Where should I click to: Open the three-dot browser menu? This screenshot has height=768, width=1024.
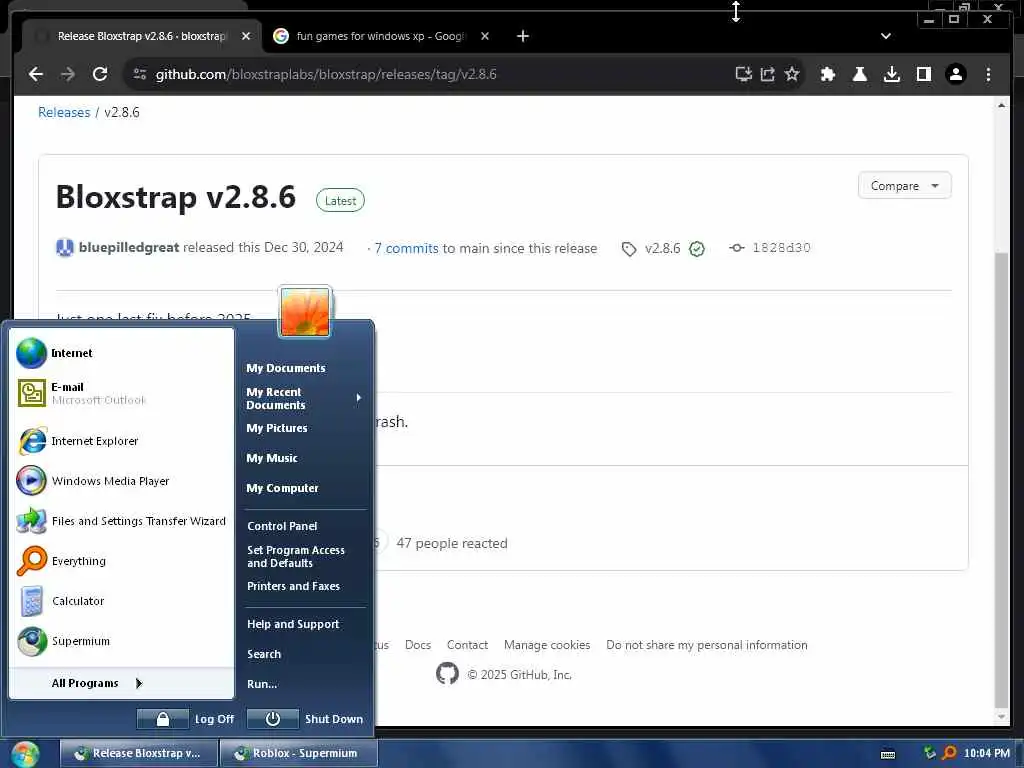988,74
